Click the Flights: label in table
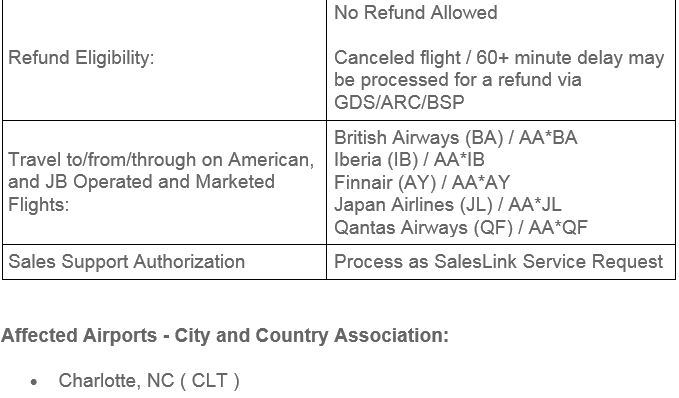Image resolution: width=679 pixels, height=398 pixels. tap(39, 204)
